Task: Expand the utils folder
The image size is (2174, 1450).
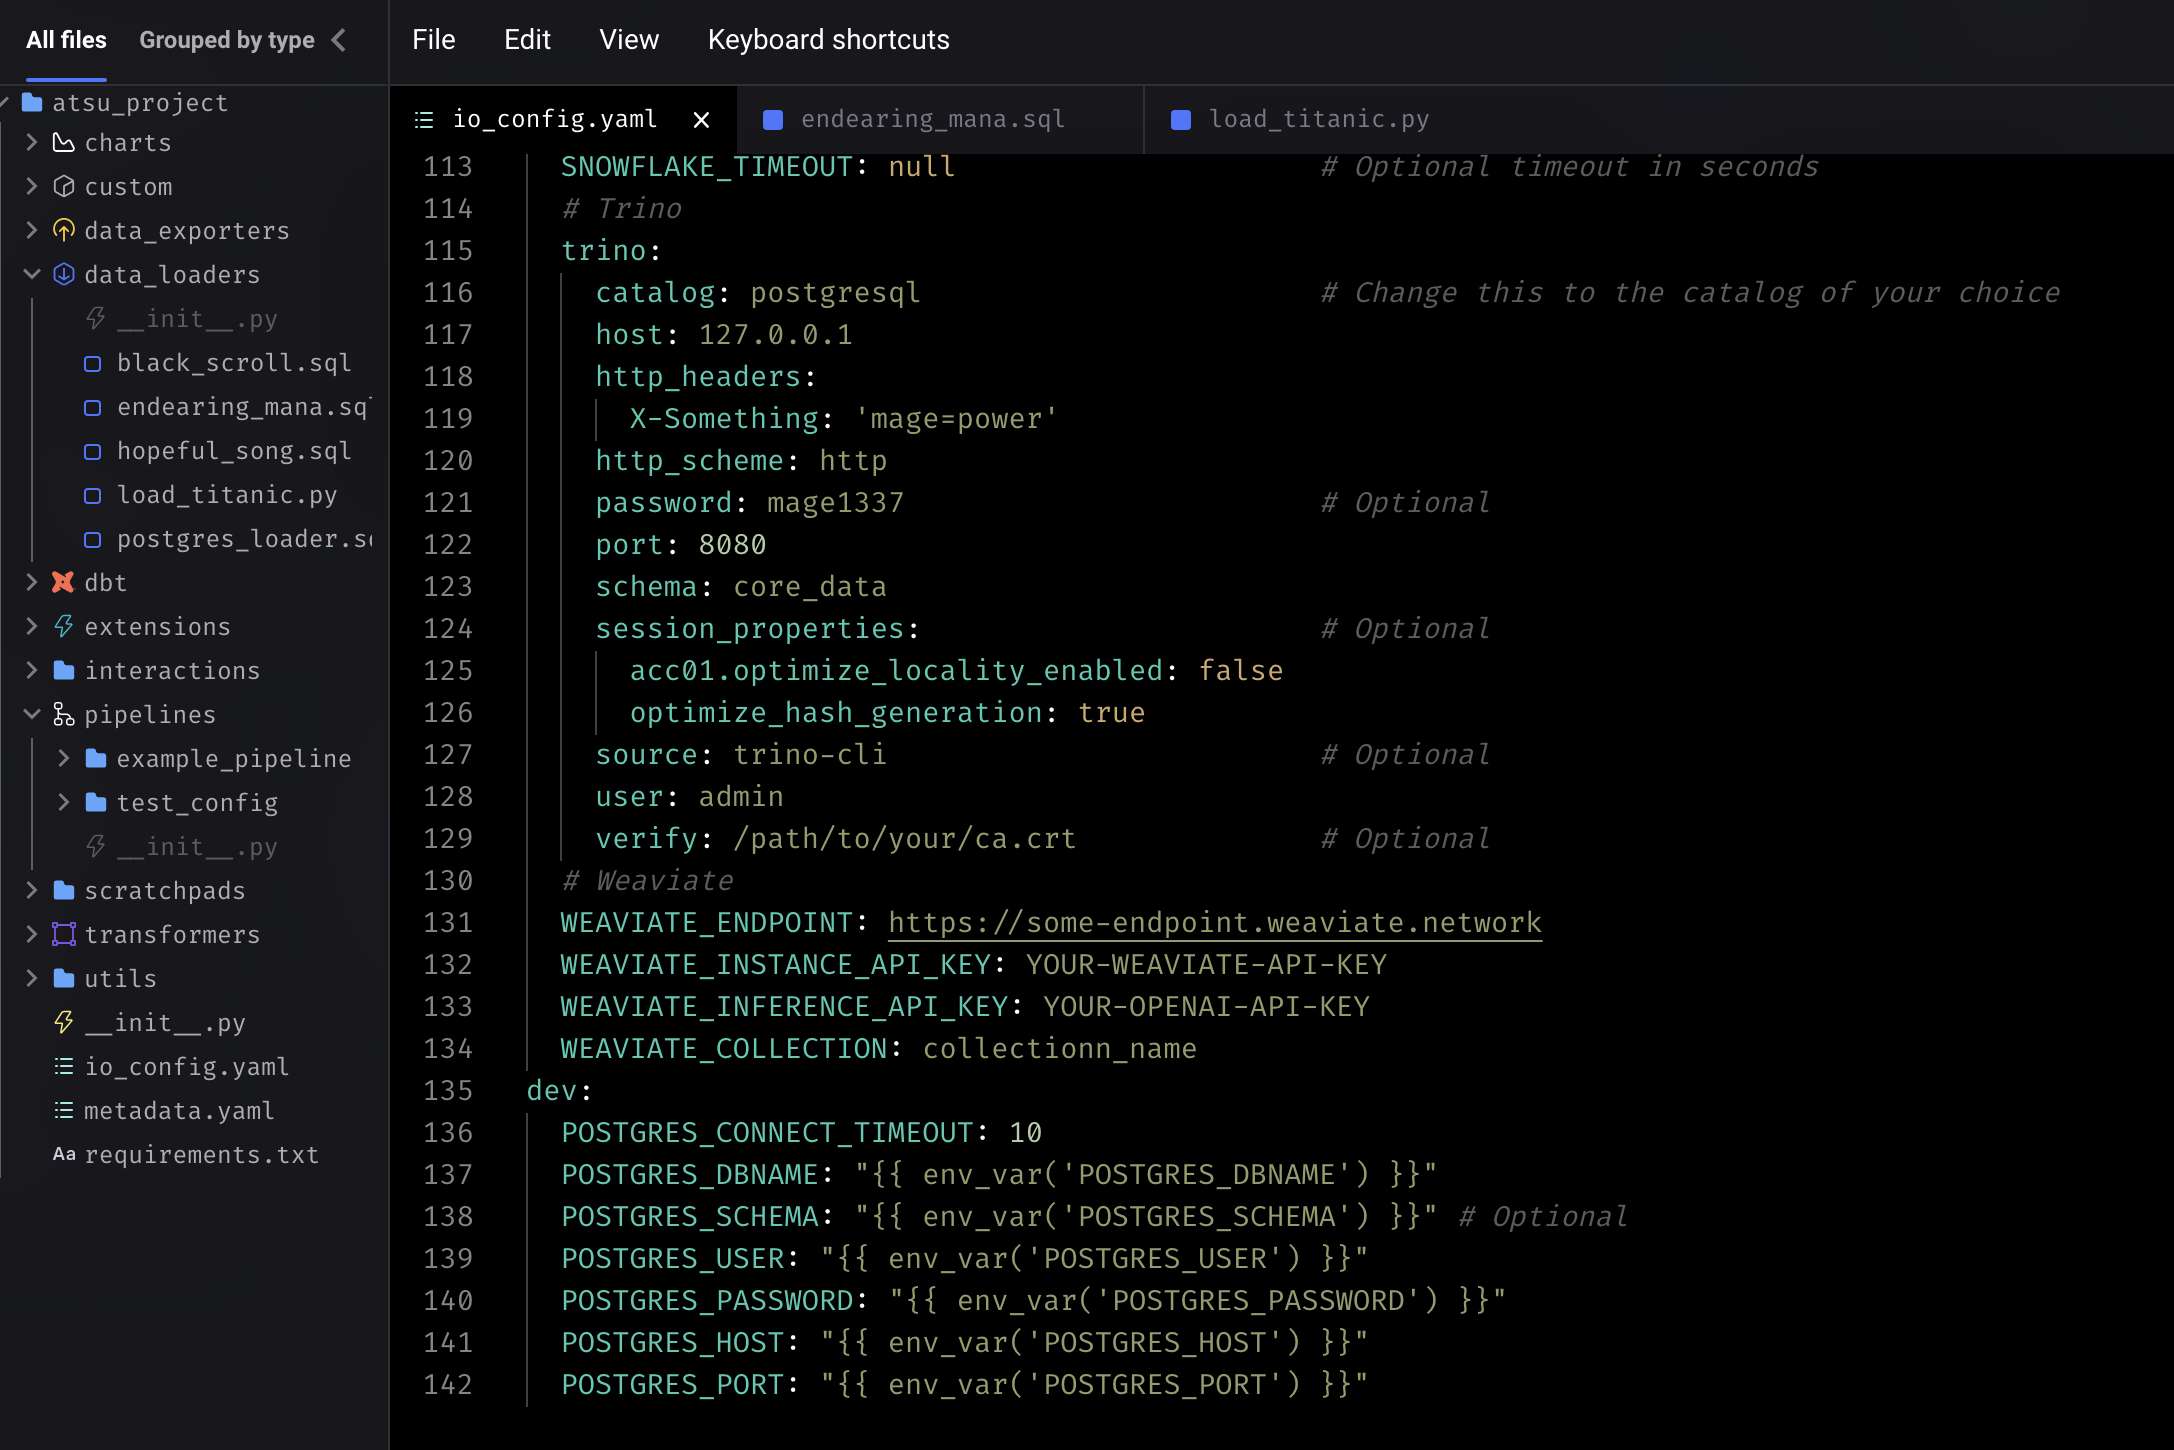Action: [32, 979]
